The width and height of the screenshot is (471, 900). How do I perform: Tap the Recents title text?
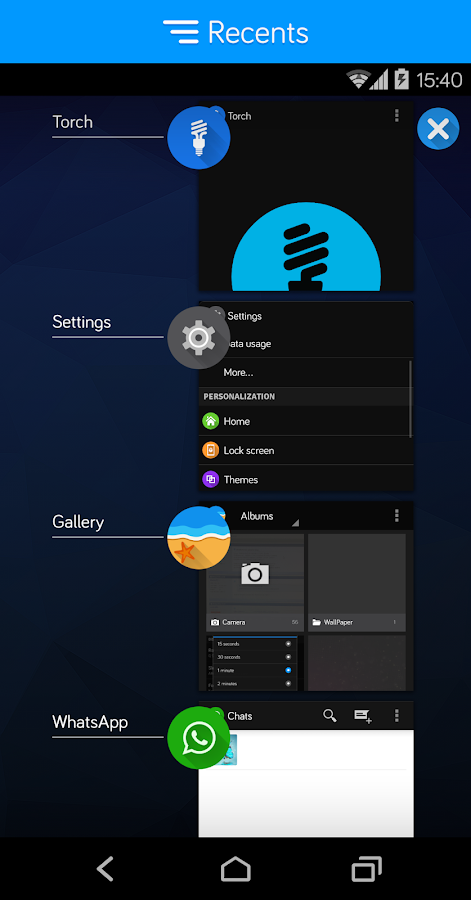[x=258, y=32]
